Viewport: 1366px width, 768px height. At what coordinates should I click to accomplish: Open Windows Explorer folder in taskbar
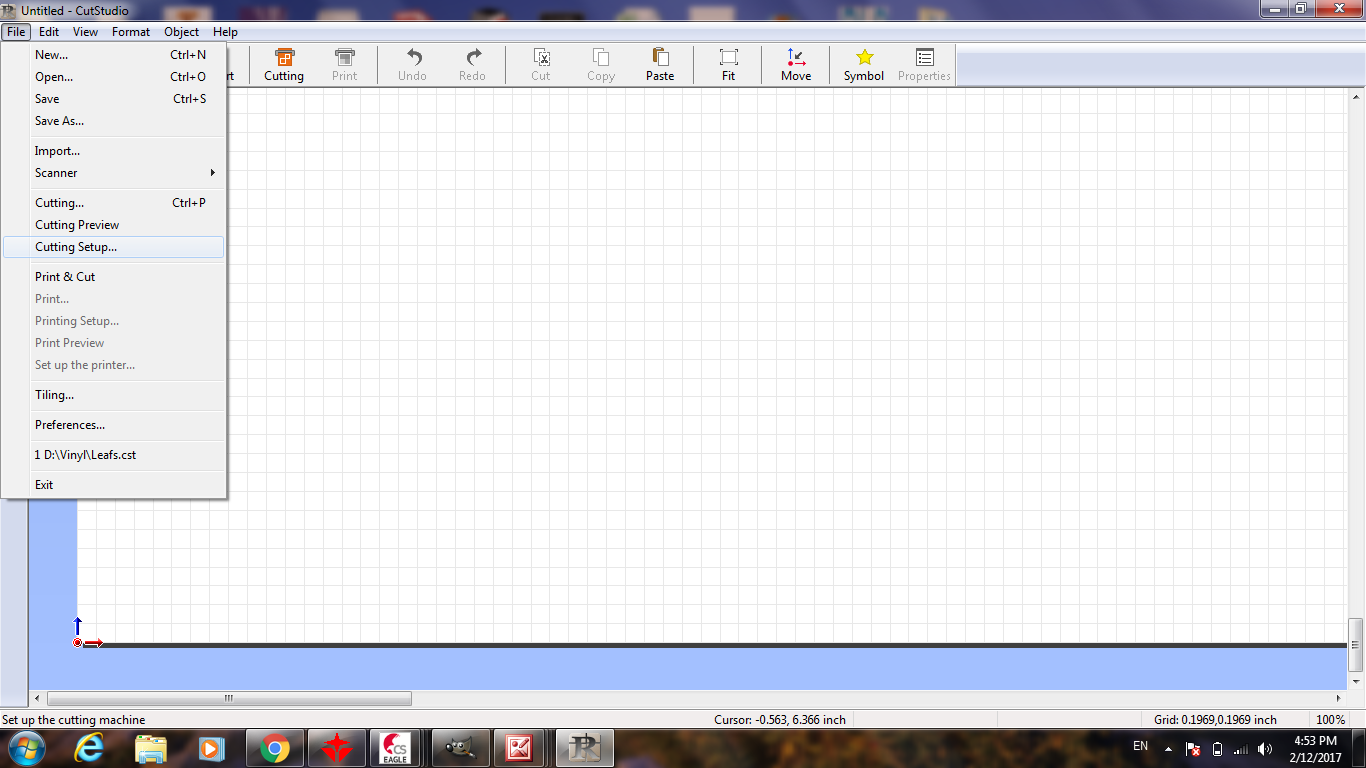(151, 748)
